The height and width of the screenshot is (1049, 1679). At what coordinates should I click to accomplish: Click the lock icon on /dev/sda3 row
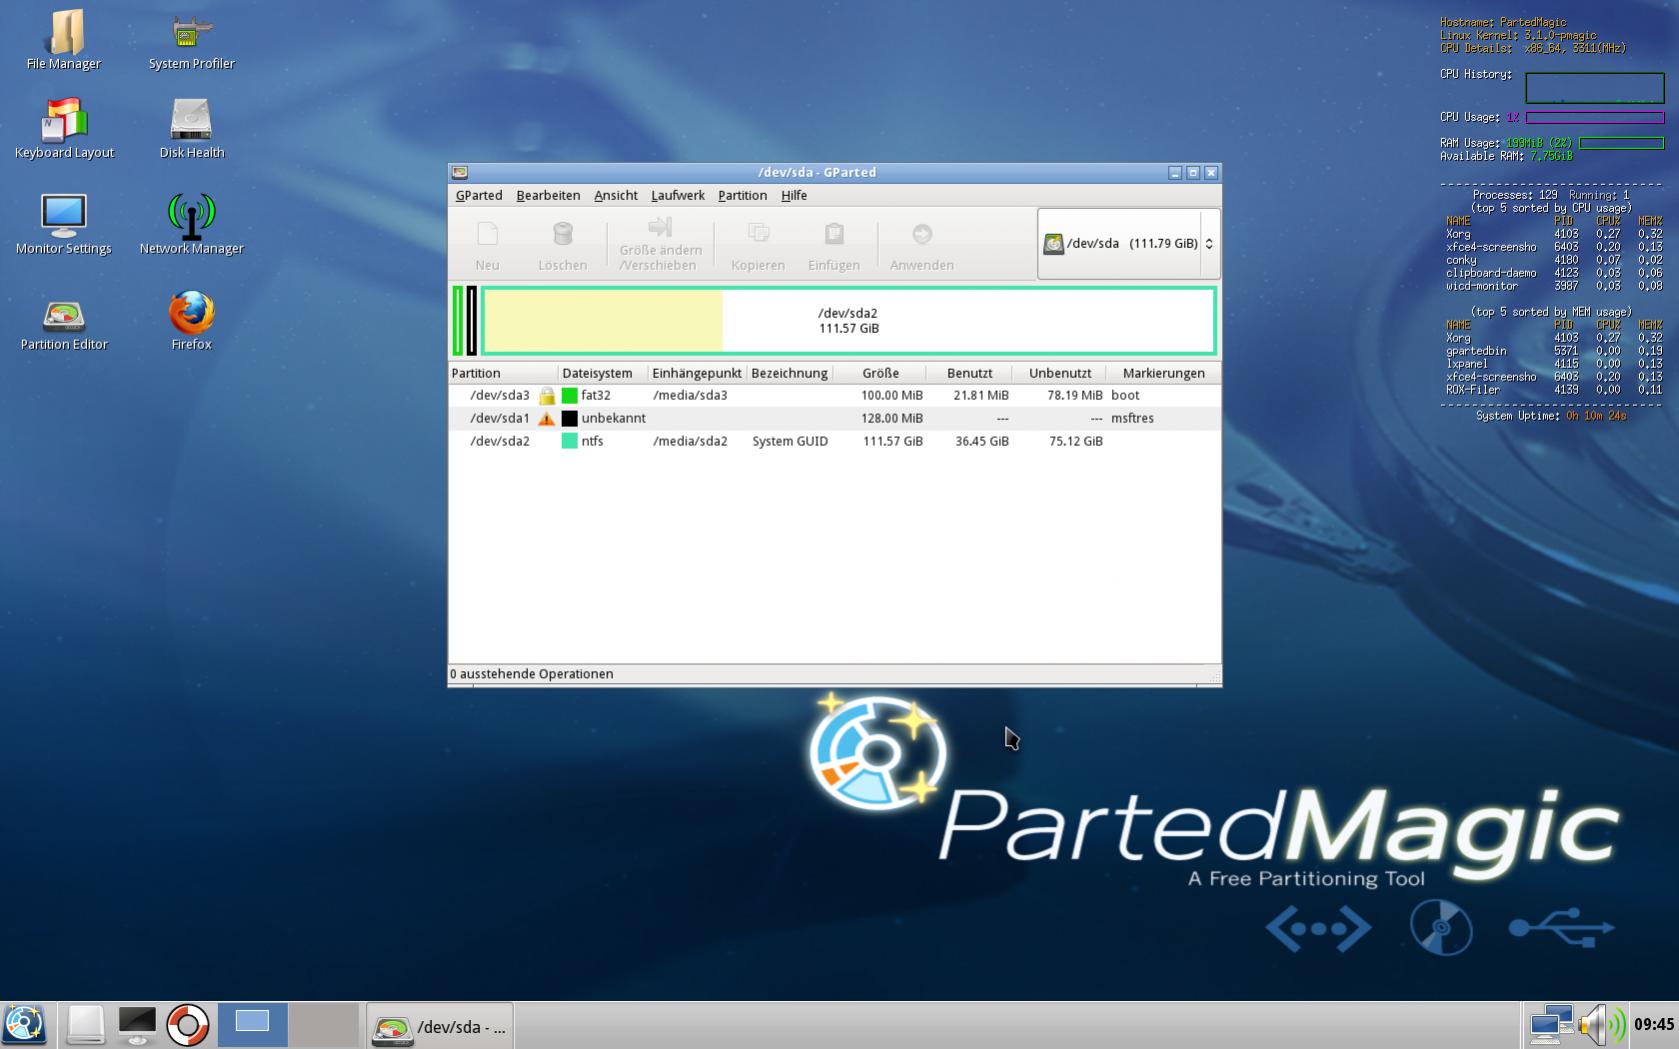[x=547, y=396]
